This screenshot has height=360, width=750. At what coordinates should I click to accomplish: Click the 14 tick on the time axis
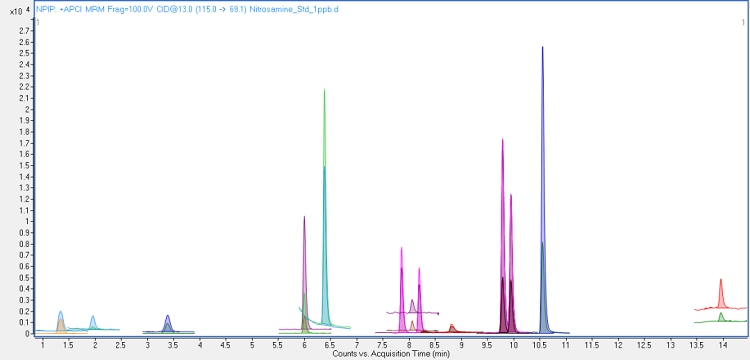723,345
